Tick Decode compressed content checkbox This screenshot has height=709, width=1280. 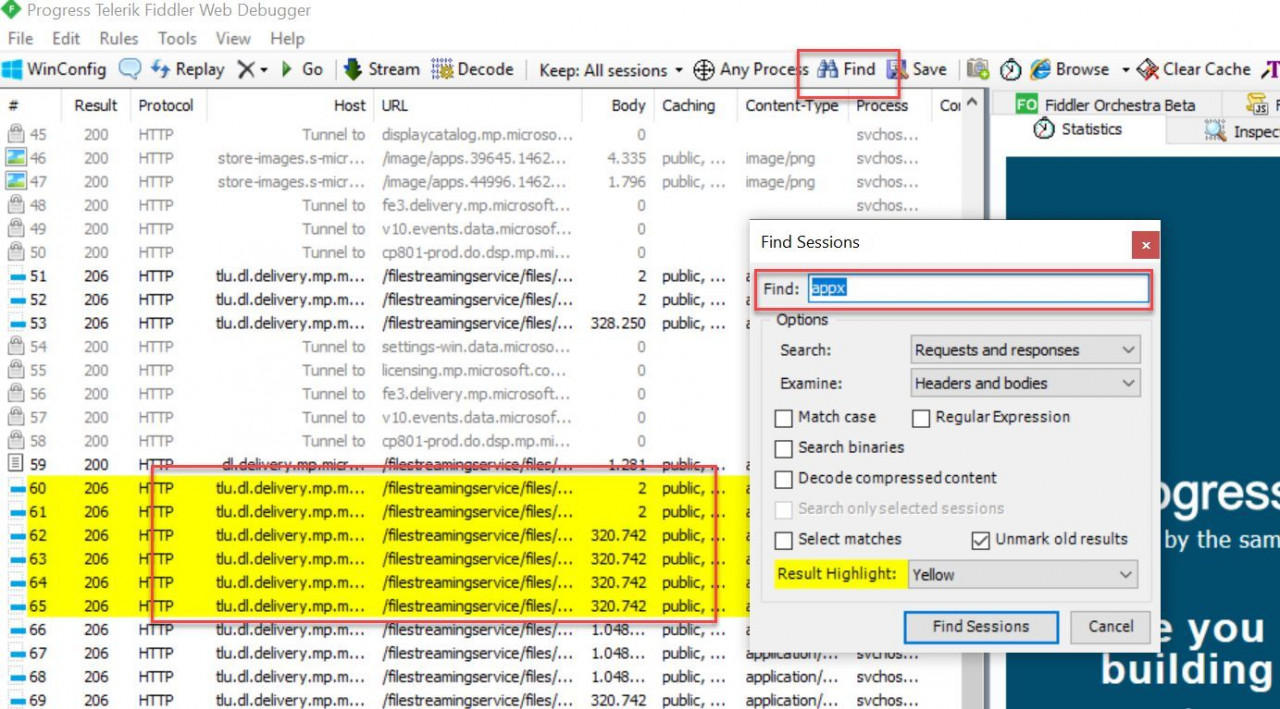click(784, 479)
